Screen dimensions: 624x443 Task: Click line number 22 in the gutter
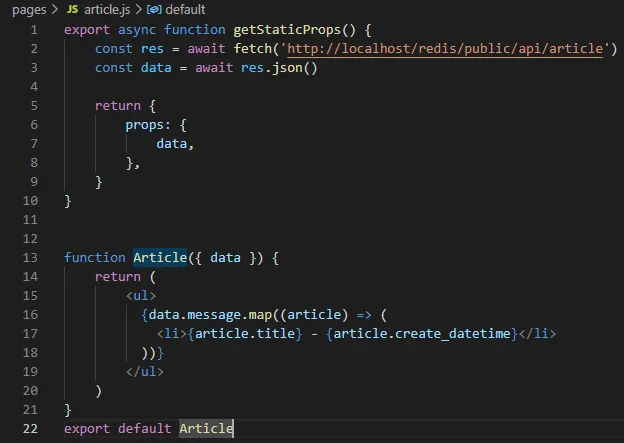pyautogui.click(x=30, y=429)
